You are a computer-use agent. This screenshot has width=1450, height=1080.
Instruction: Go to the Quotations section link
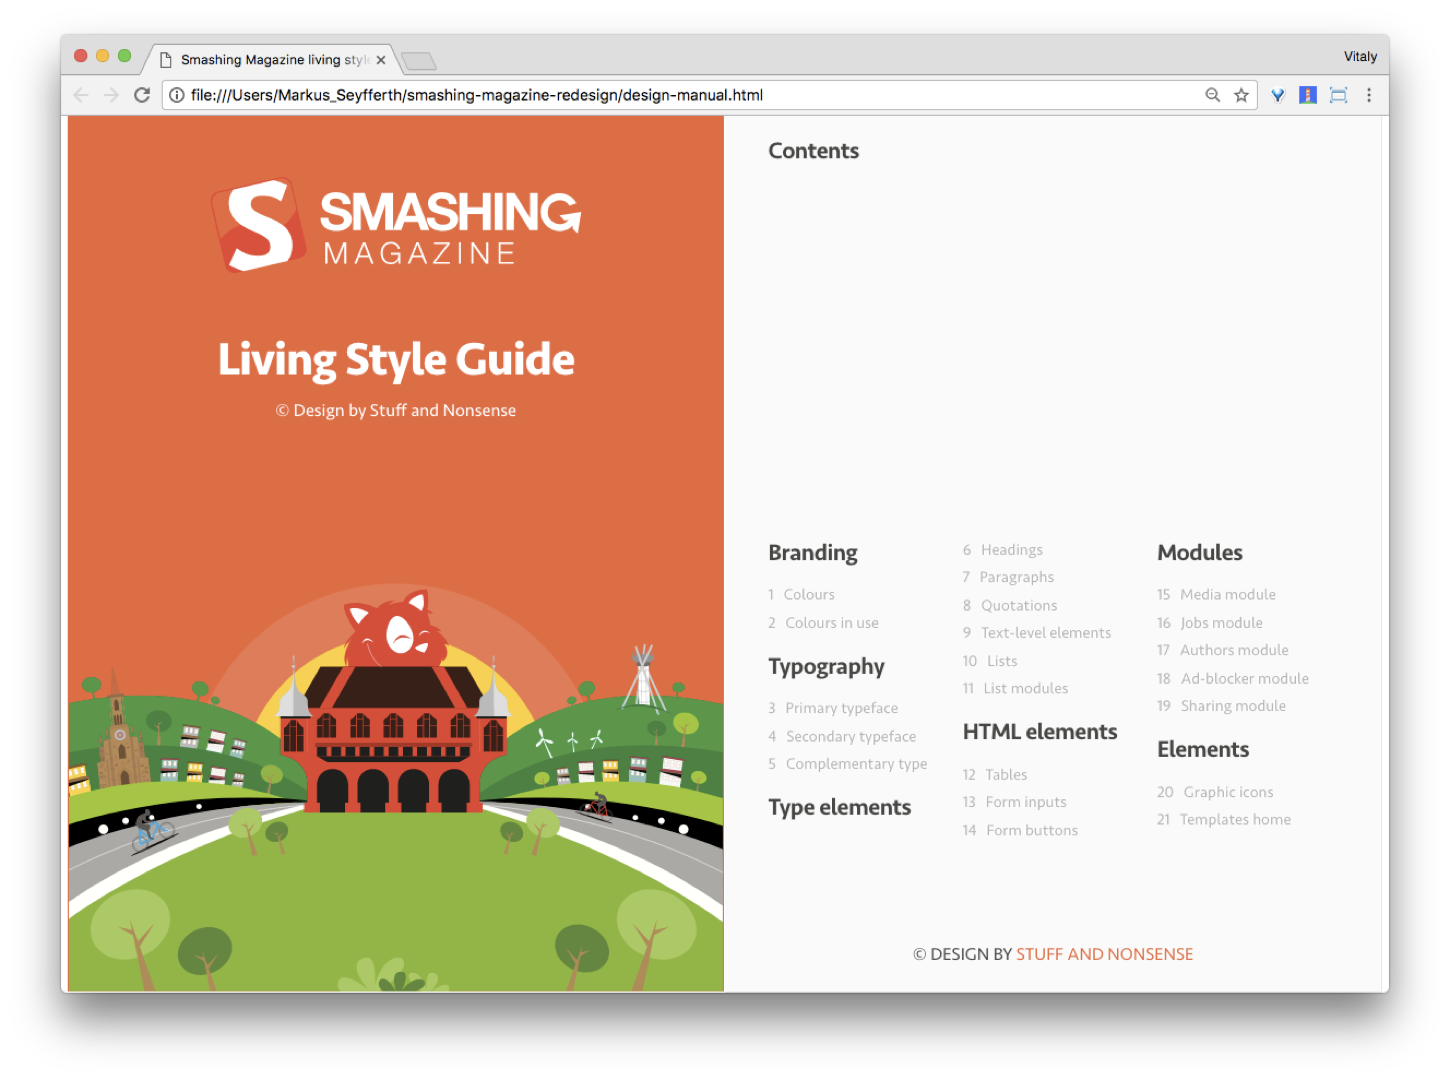click(x=1018, y=605)
